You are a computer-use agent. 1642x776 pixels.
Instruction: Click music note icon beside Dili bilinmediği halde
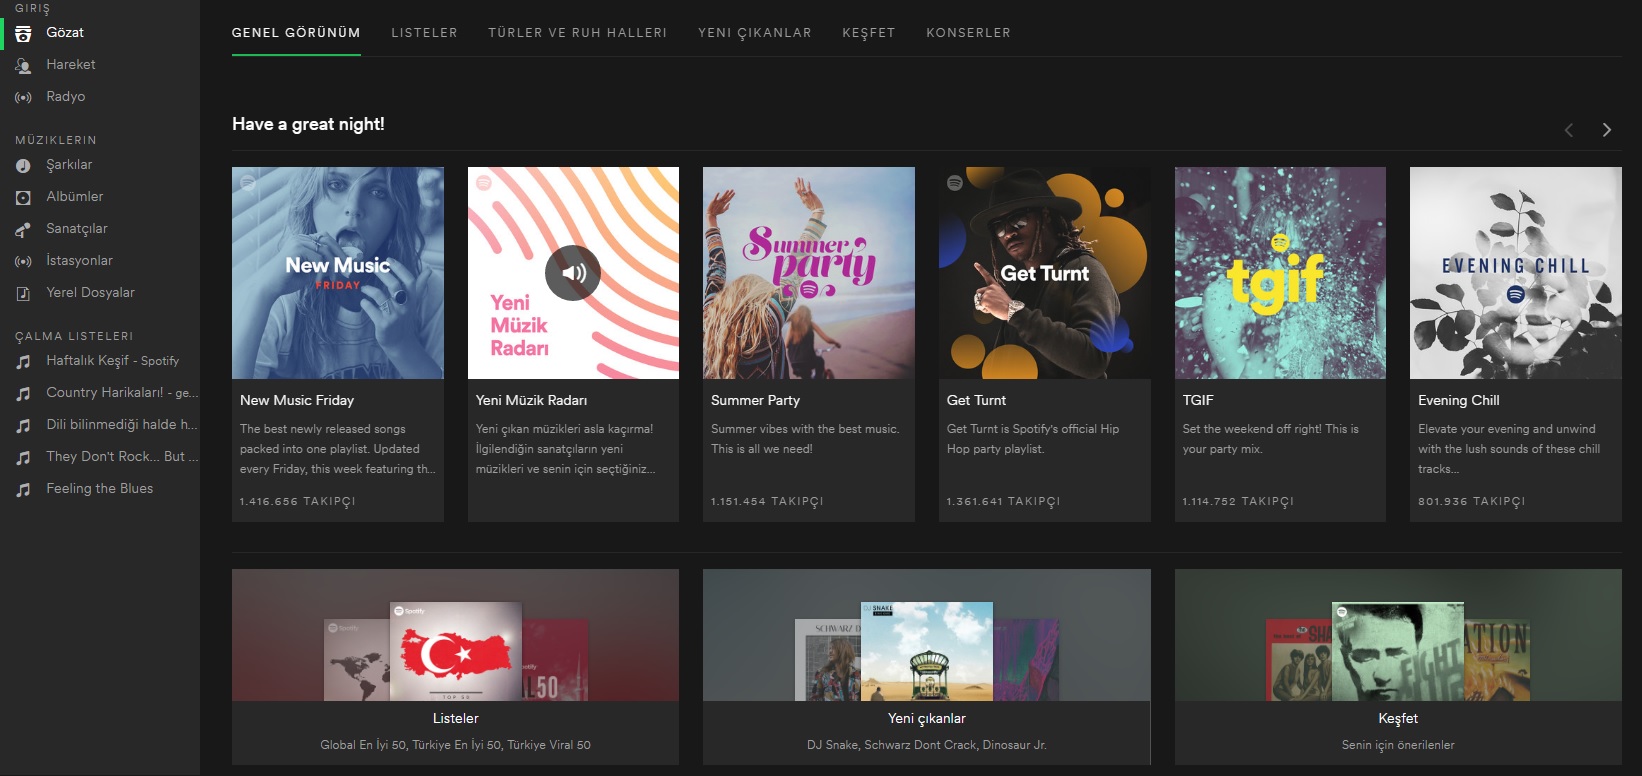[23, 425]
